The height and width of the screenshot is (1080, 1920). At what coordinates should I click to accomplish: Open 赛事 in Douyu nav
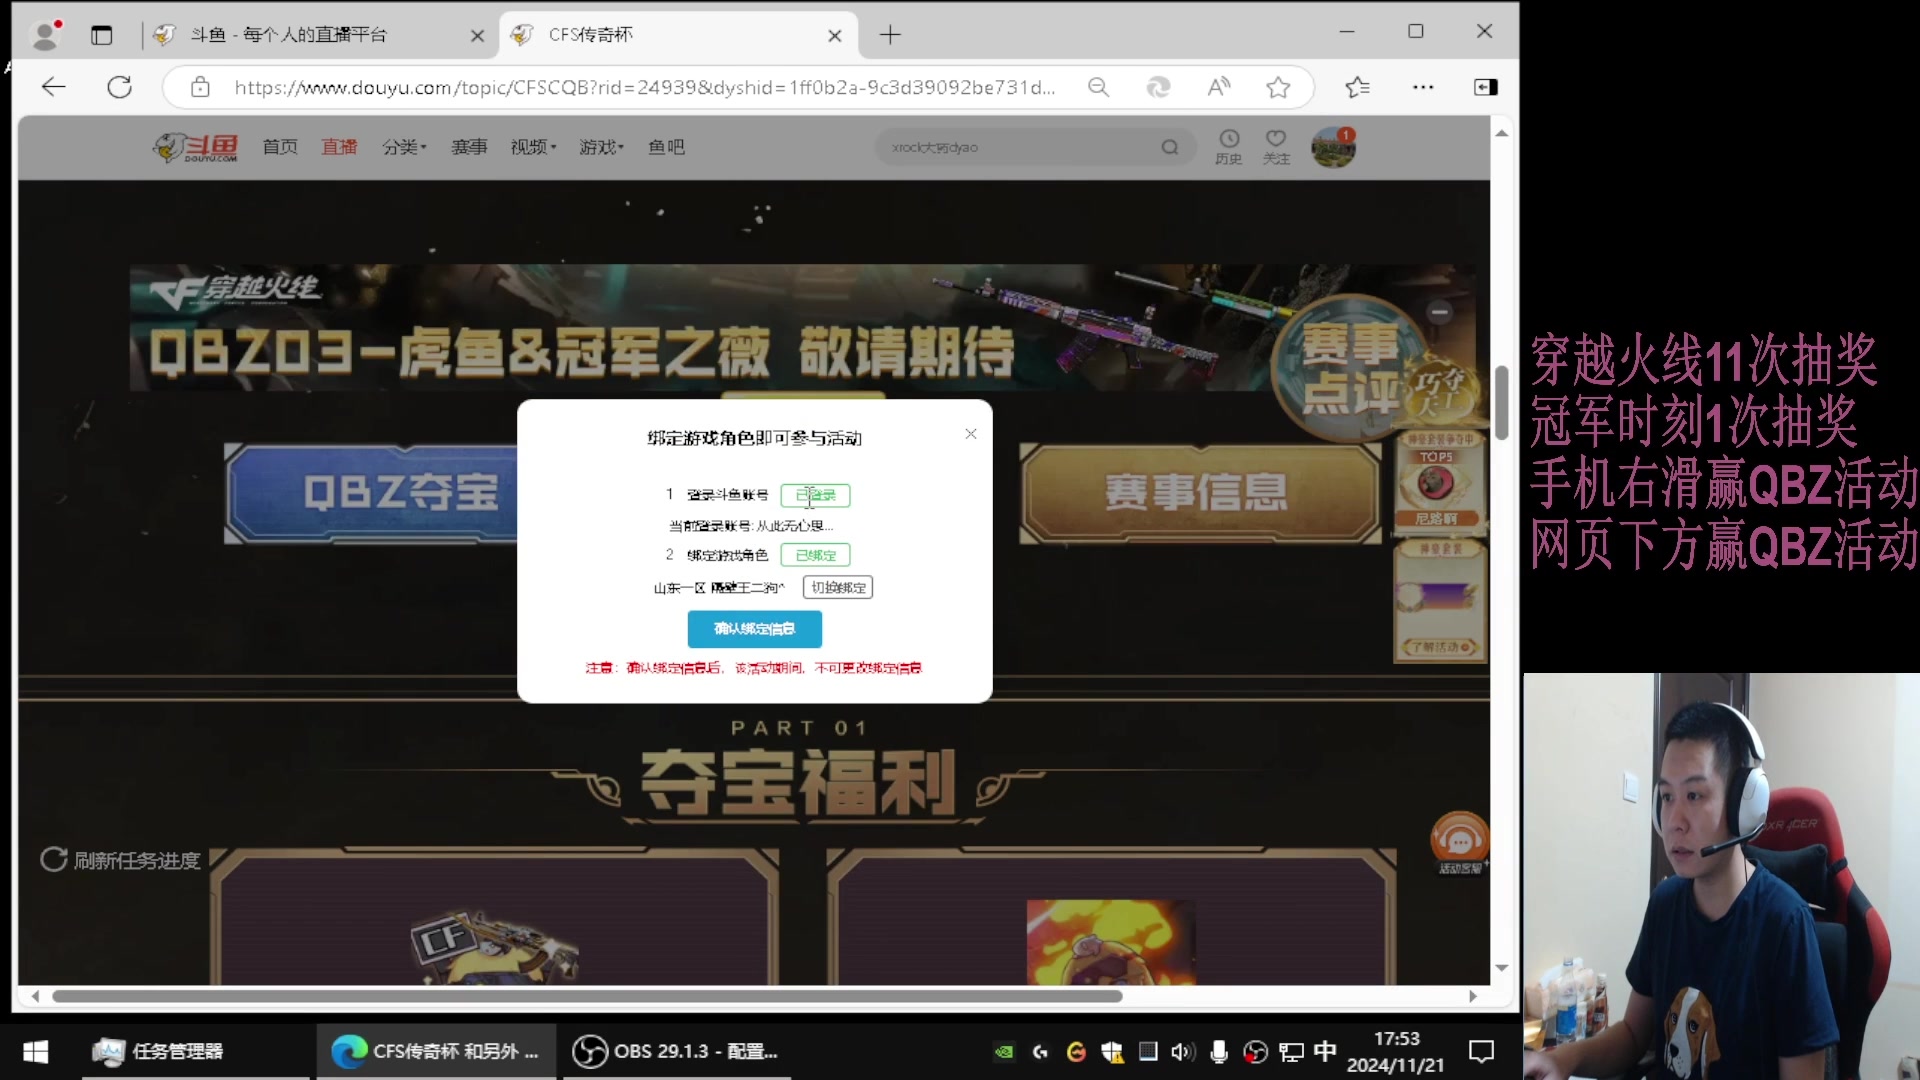pyautogui.click(x=469, y=147)
